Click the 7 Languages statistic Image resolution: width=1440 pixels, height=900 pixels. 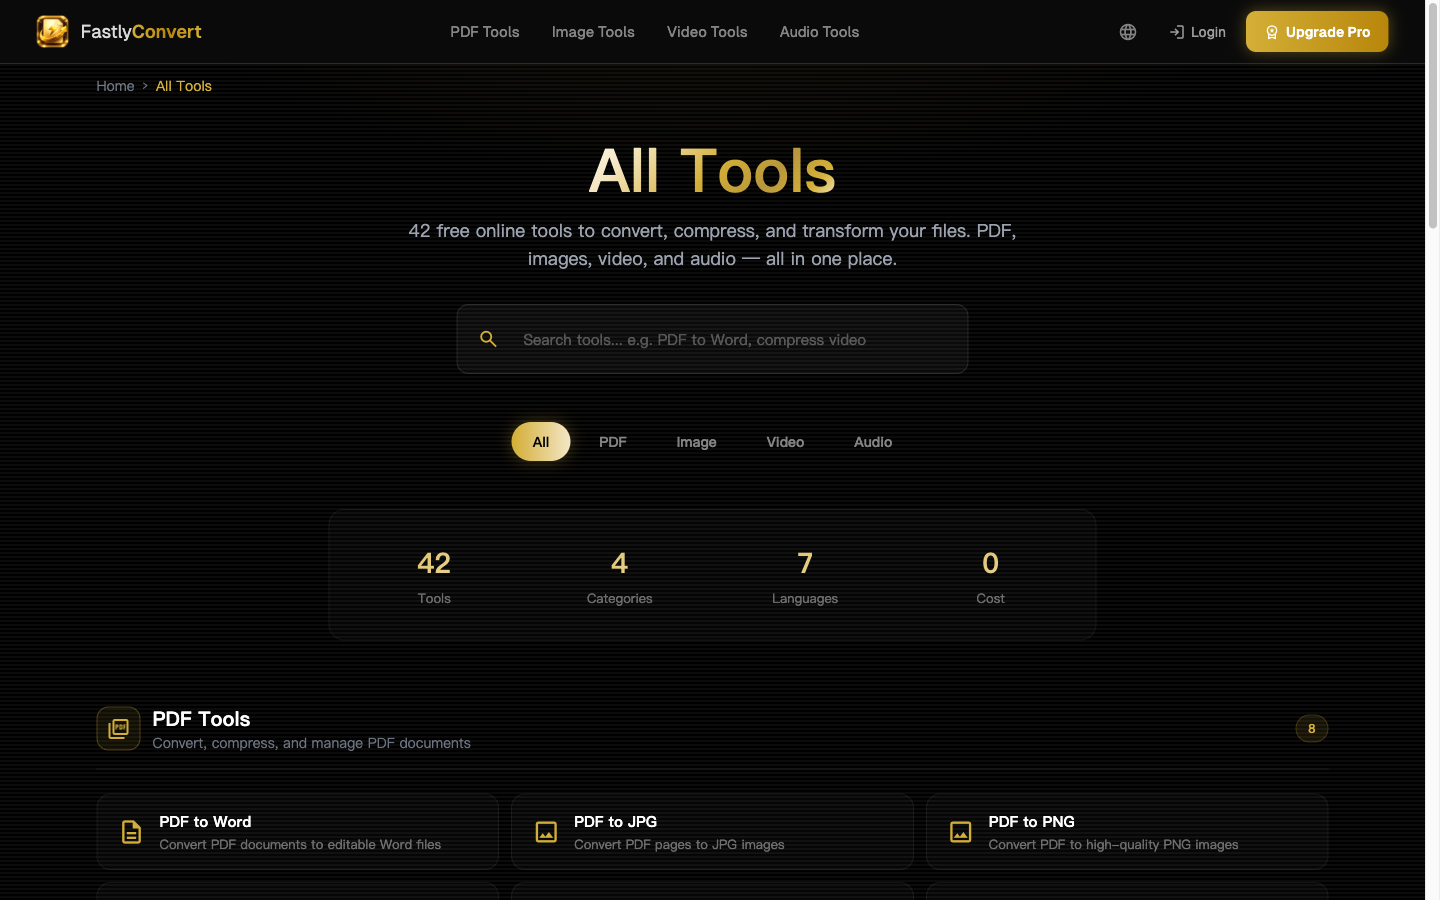805,576
